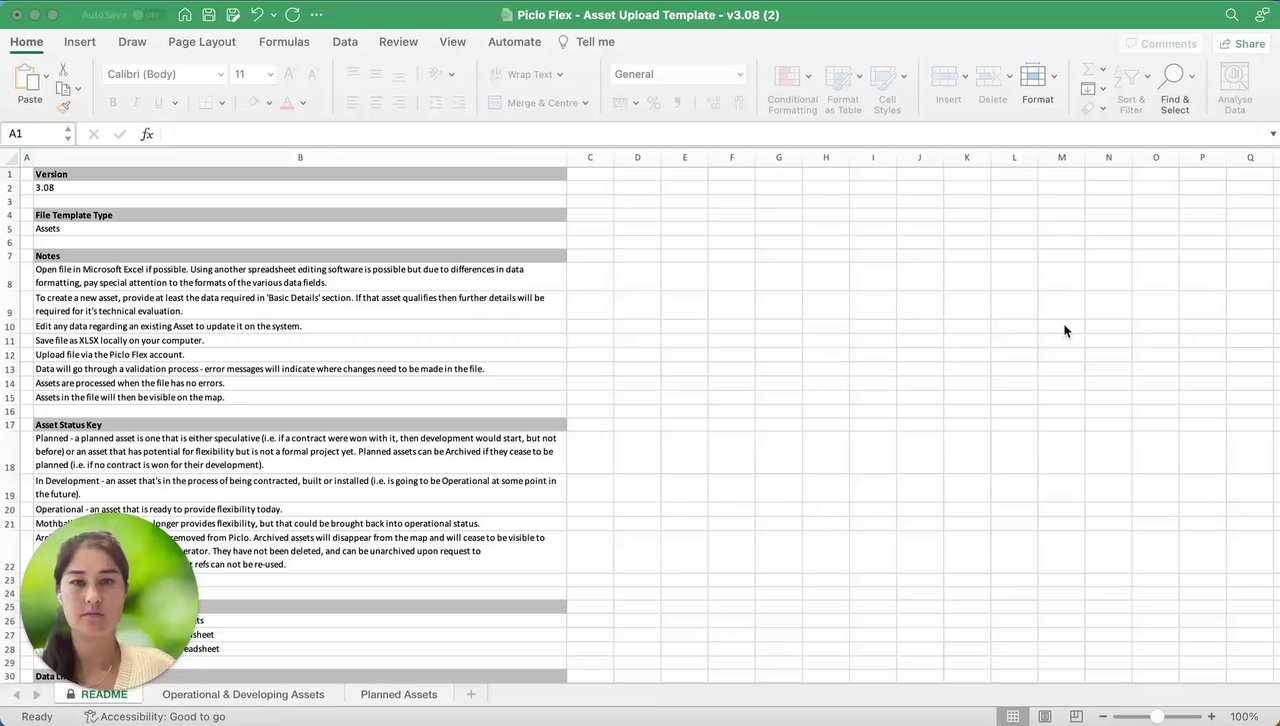
Task: Toggle Italic formatting
Action: (136, 102)
